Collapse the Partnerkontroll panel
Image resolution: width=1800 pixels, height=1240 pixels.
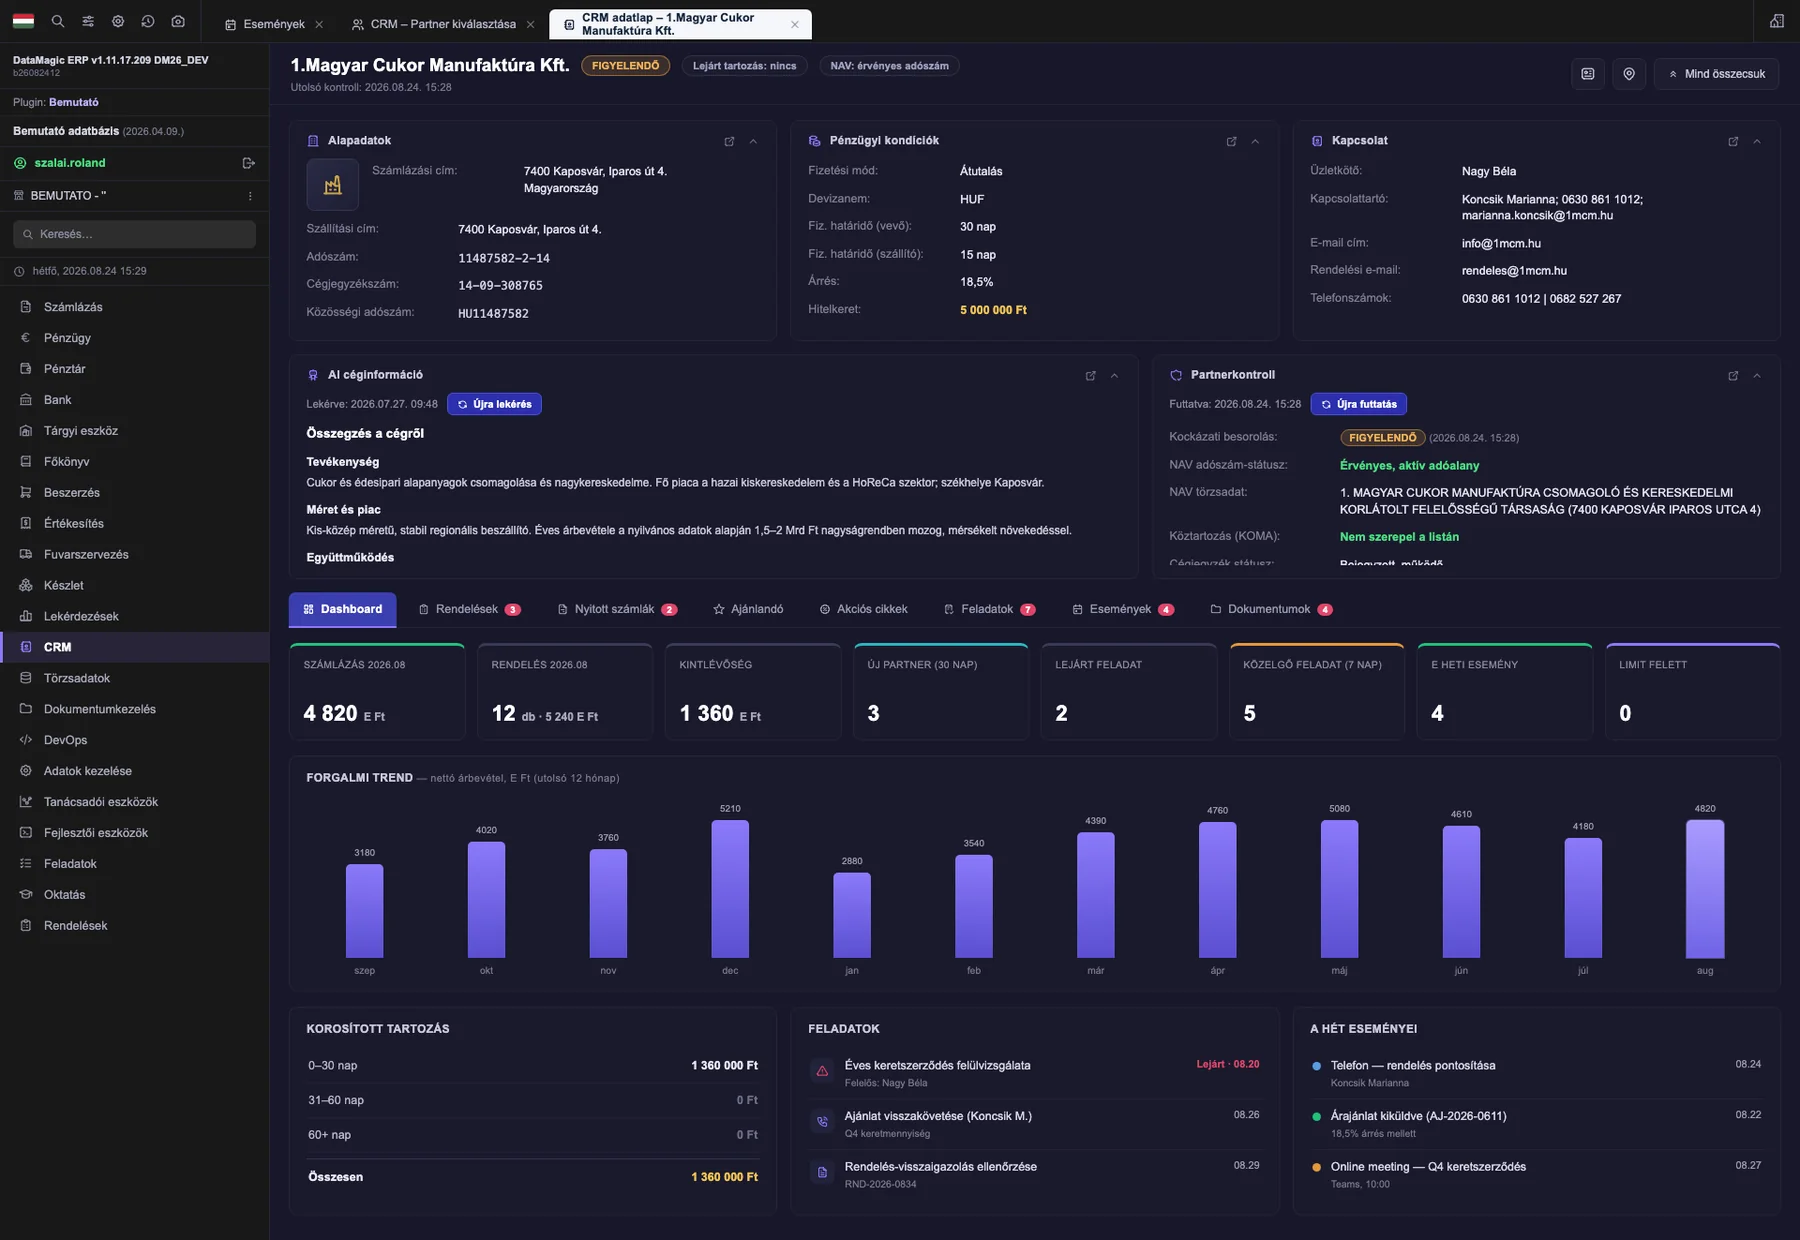(x=1757, y=375)
